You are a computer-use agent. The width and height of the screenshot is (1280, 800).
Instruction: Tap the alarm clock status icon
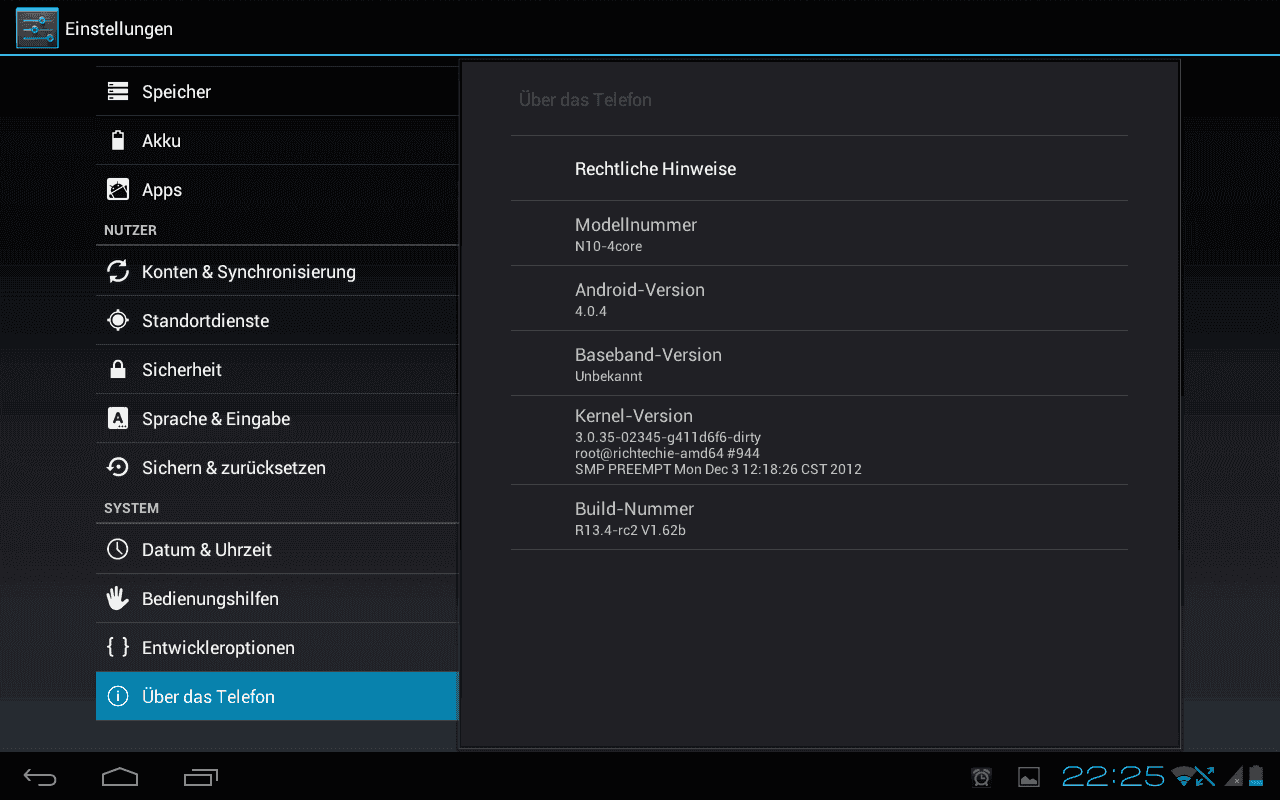tap(982, 777)
